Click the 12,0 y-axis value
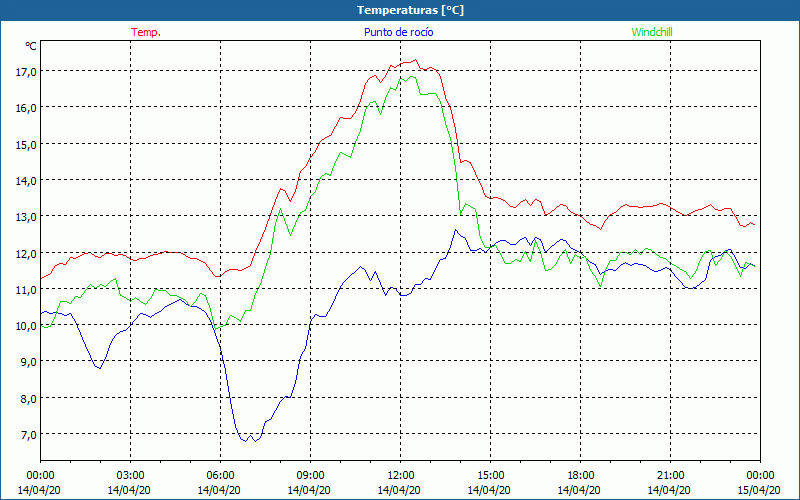This screenshot has width=800, height=500. click(x=26, y=254)
